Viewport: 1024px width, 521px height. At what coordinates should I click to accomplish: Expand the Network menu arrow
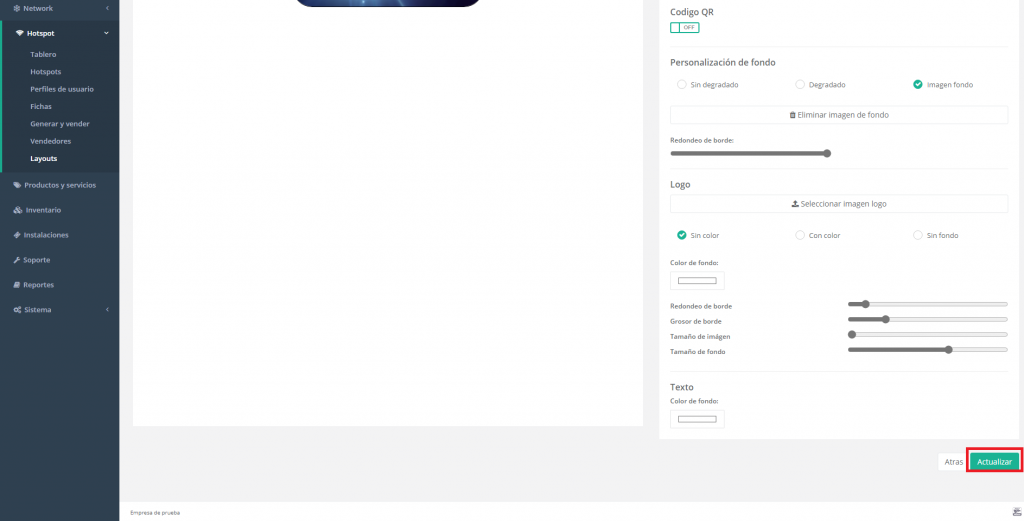click(x=106, y=8)
